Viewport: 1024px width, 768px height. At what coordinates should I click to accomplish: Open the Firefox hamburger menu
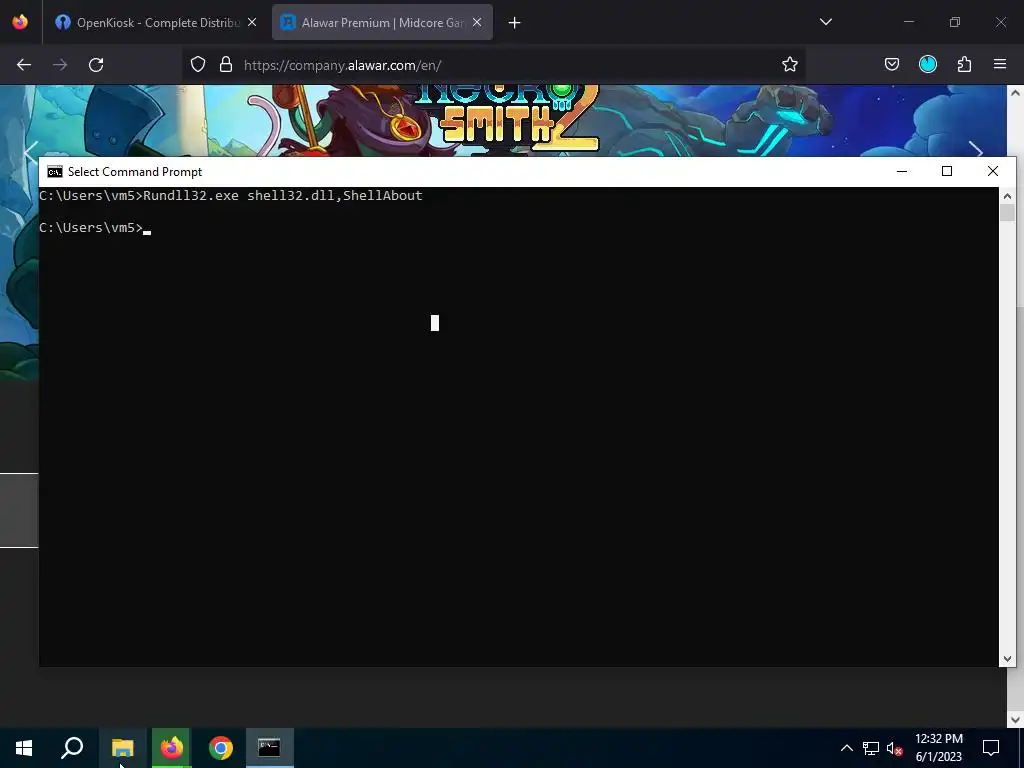pos(1000,65)
